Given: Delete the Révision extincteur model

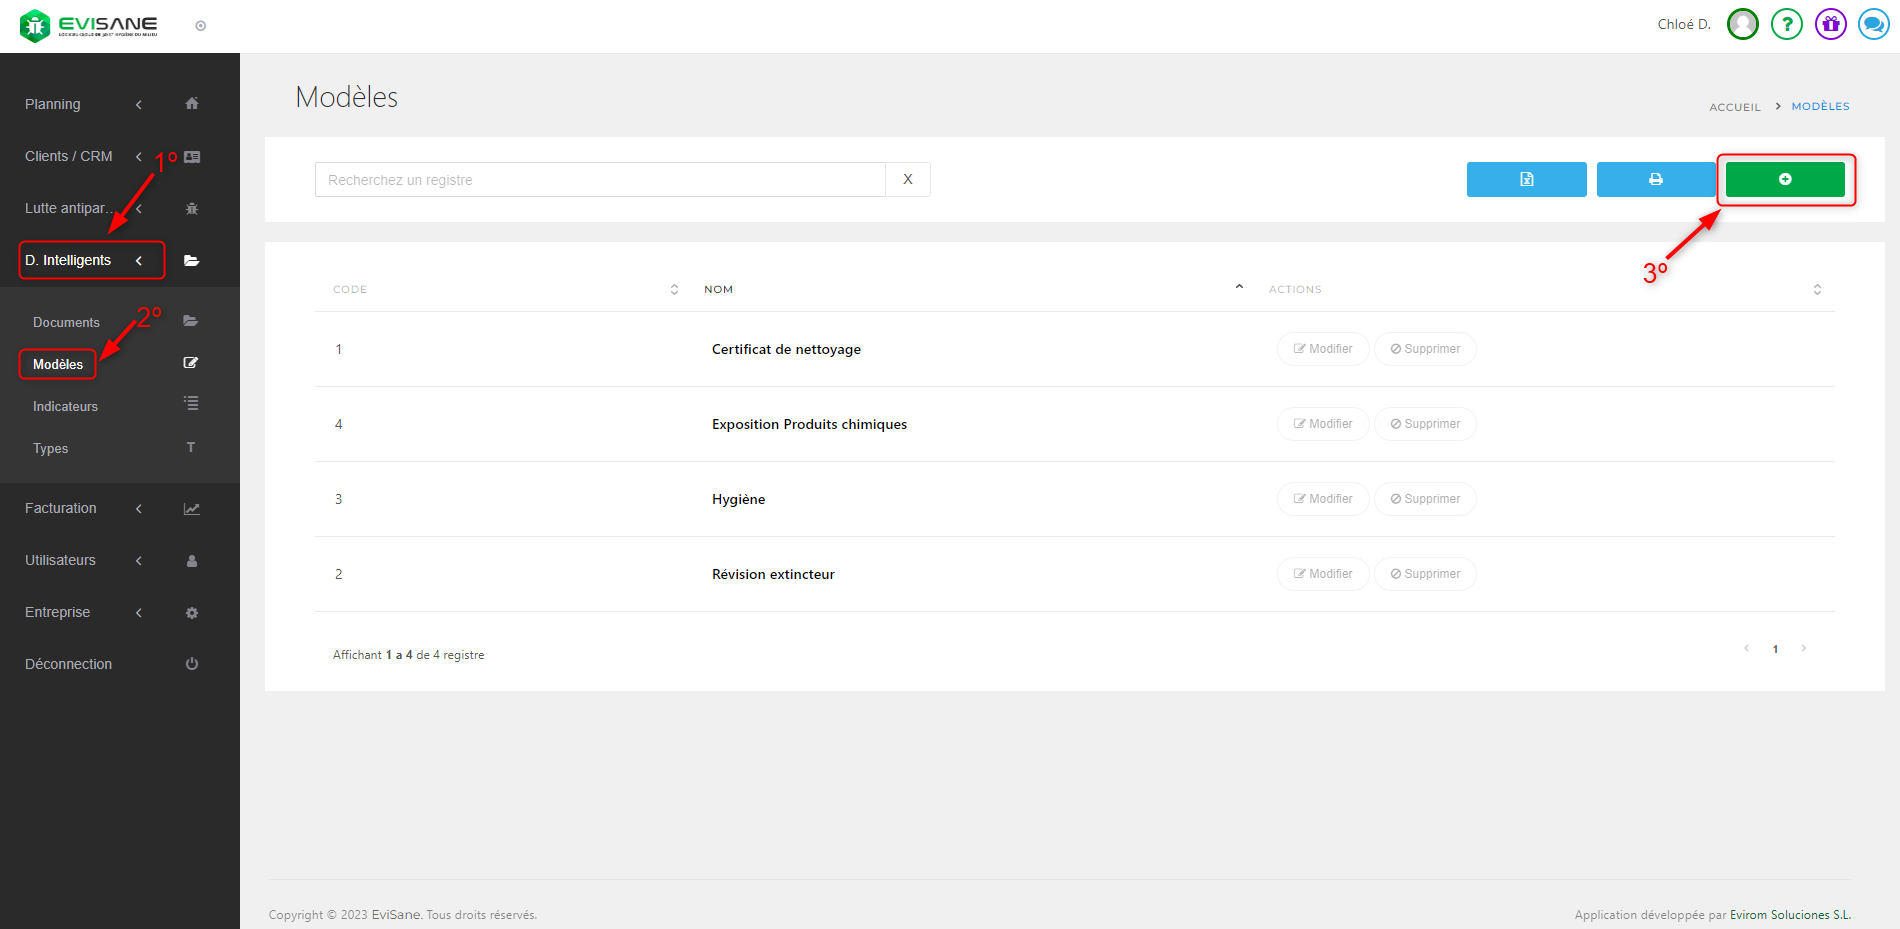Looking at the screenshot, I should click(x=1425, y=574).
